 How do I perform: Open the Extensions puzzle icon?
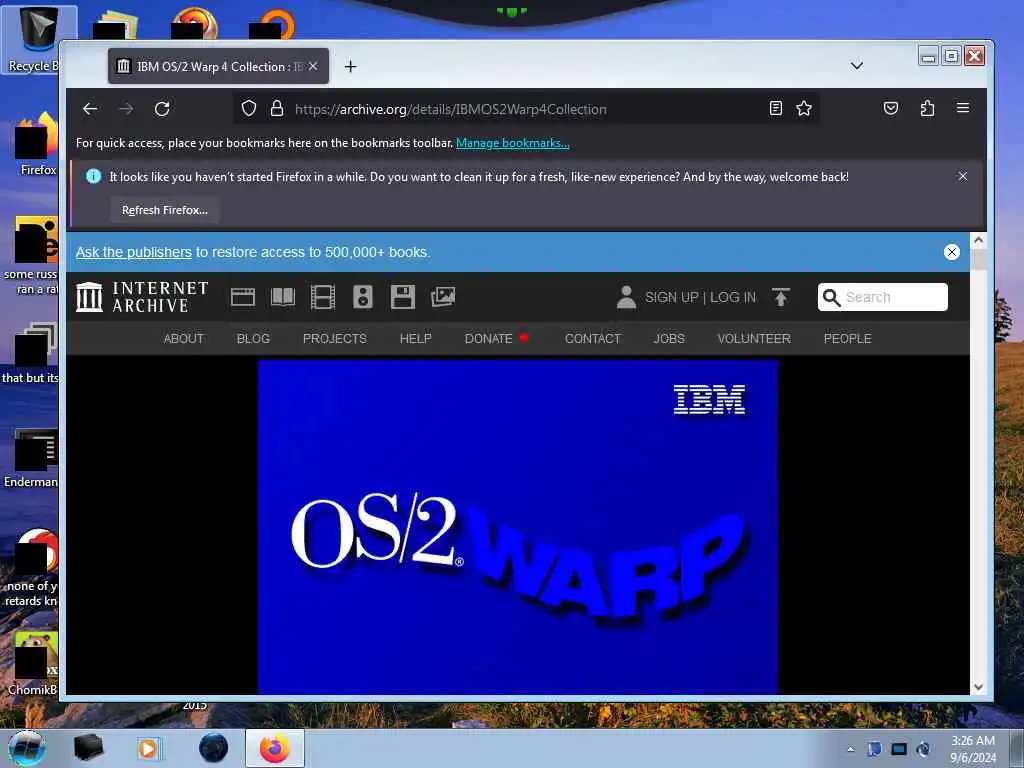(927, 108)
